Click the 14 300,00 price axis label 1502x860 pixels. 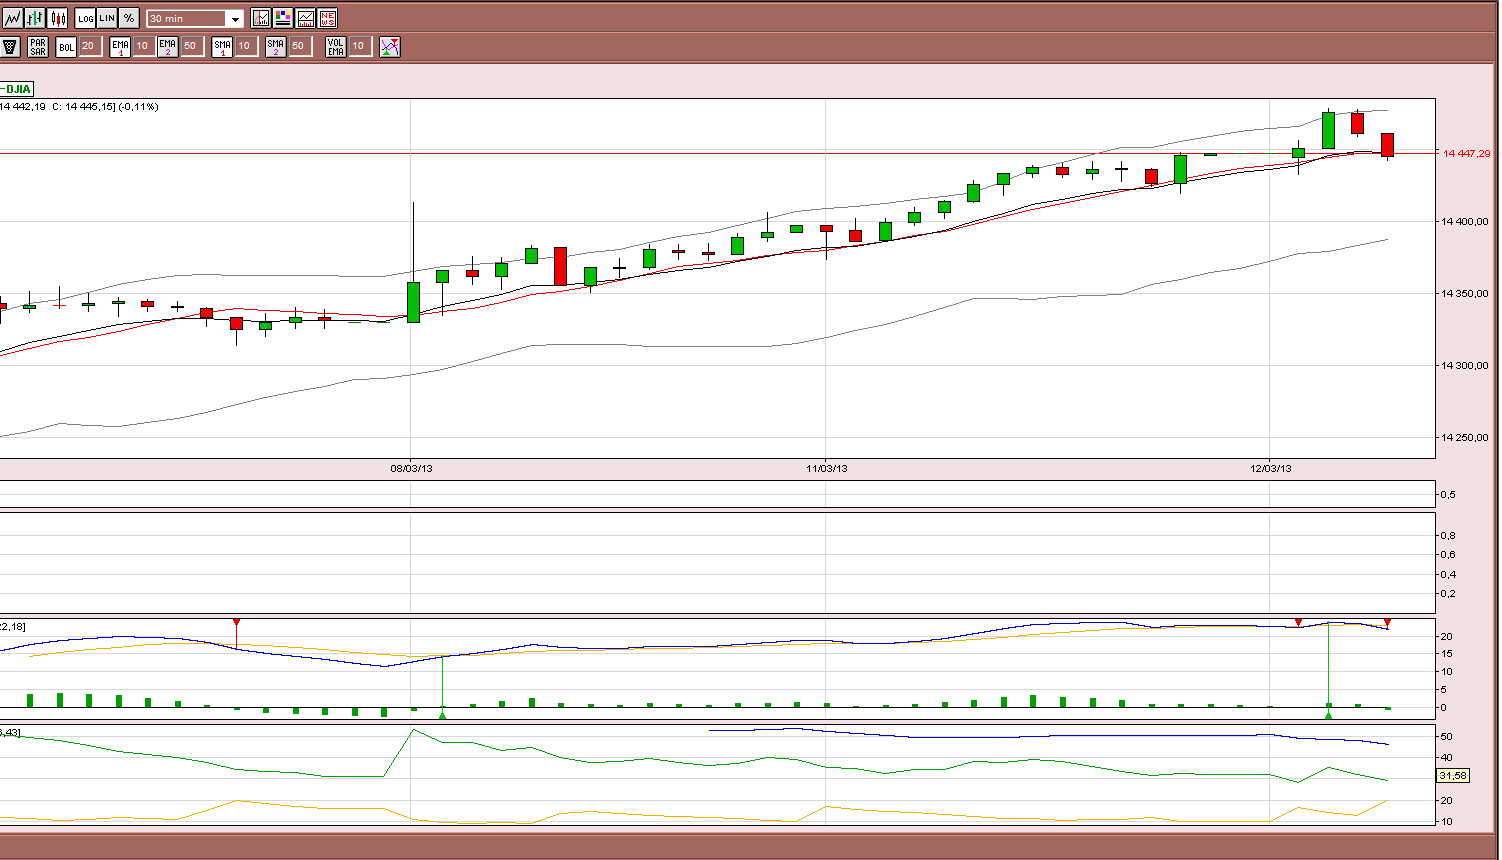click(1465, 365)
